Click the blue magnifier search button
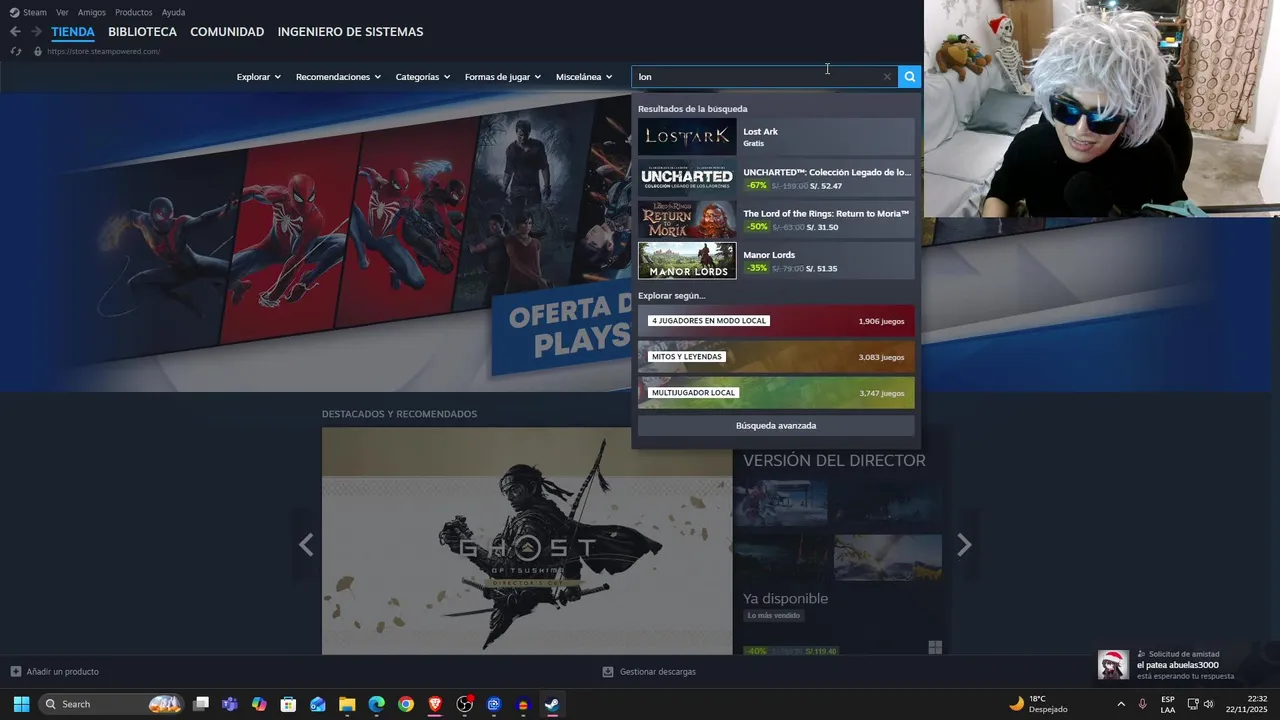The width and height of the screenshot is (1280, 720). 909,77
